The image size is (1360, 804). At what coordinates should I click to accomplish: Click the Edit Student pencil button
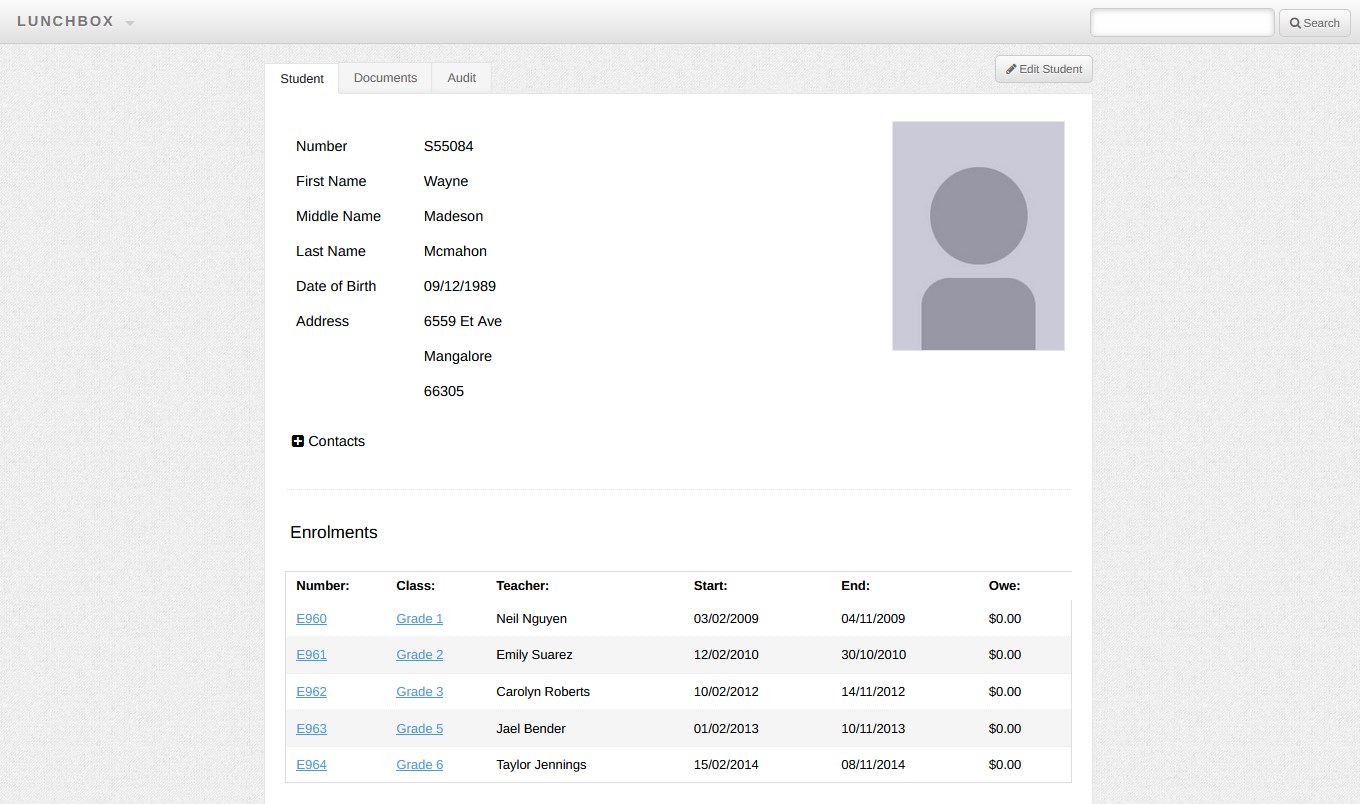(1043, 69)
